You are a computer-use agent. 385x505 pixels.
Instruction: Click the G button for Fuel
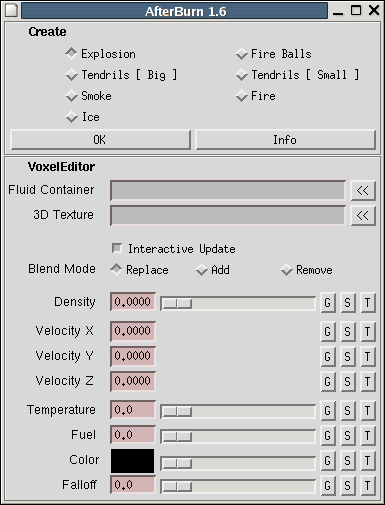tap(328, 436)
